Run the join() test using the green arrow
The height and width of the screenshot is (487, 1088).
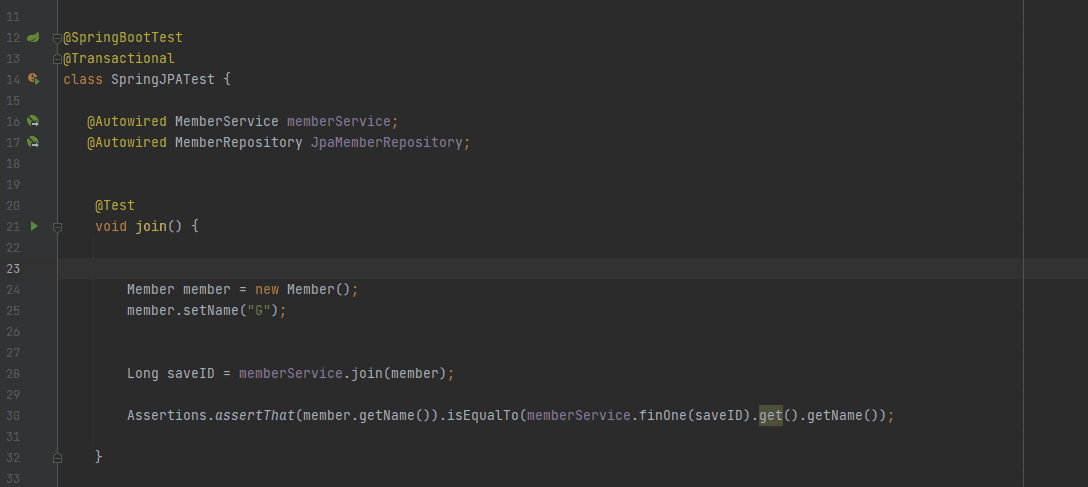33,226
